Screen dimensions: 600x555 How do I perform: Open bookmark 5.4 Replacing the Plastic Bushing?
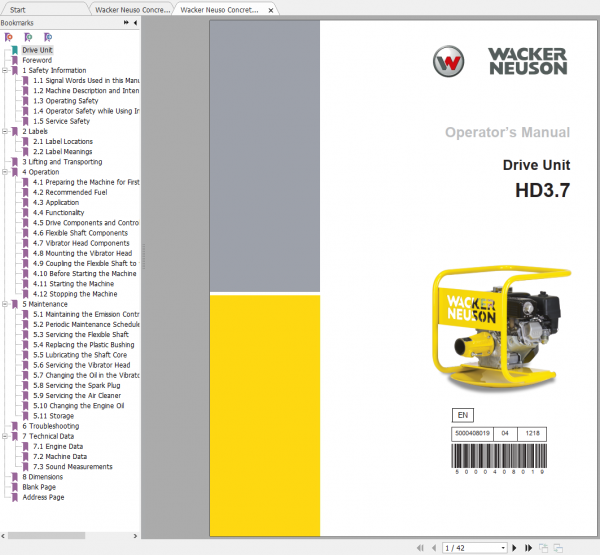(84, 345)
